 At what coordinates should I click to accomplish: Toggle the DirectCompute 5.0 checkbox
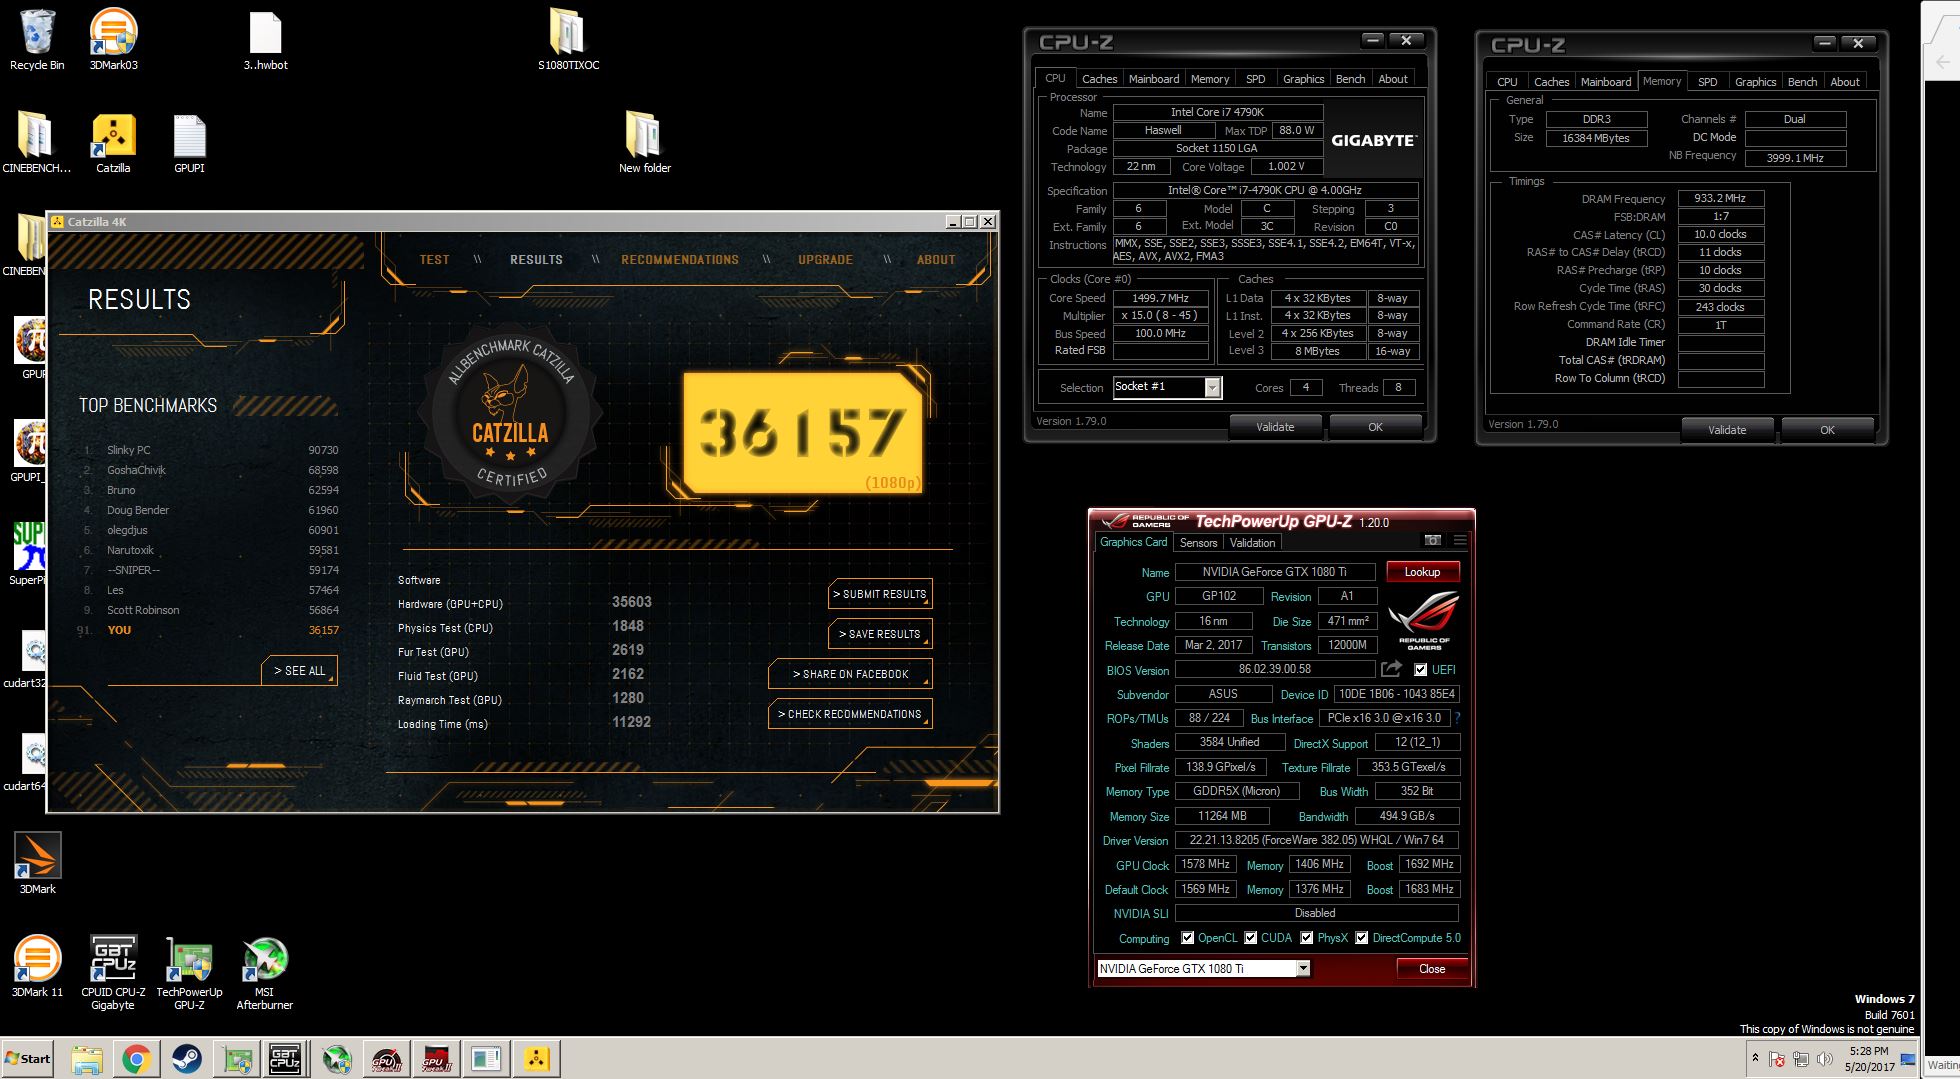pyautogui.click(x=1361, y=938)
